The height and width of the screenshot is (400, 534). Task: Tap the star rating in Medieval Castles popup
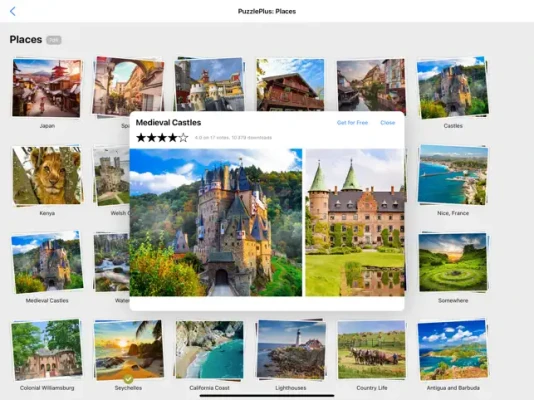click(x=162, y=138)
